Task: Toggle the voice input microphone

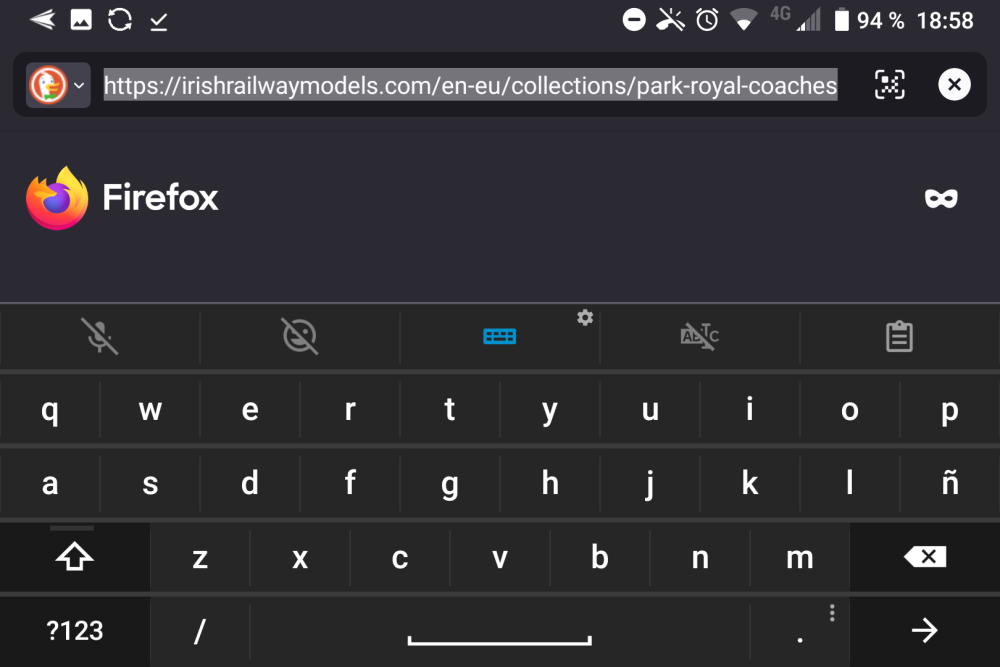Action: [100, 337]
